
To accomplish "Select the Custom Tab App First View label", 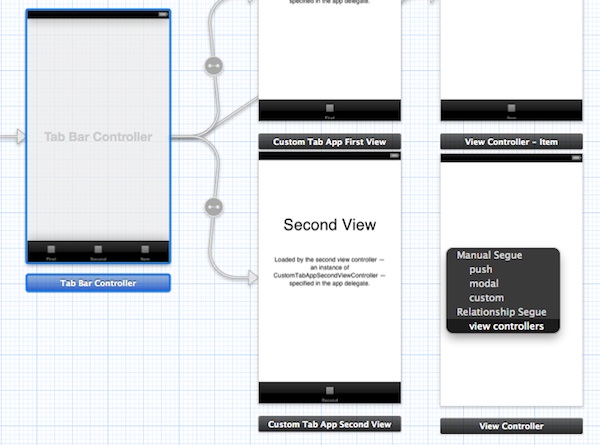I will click(329, 142).
